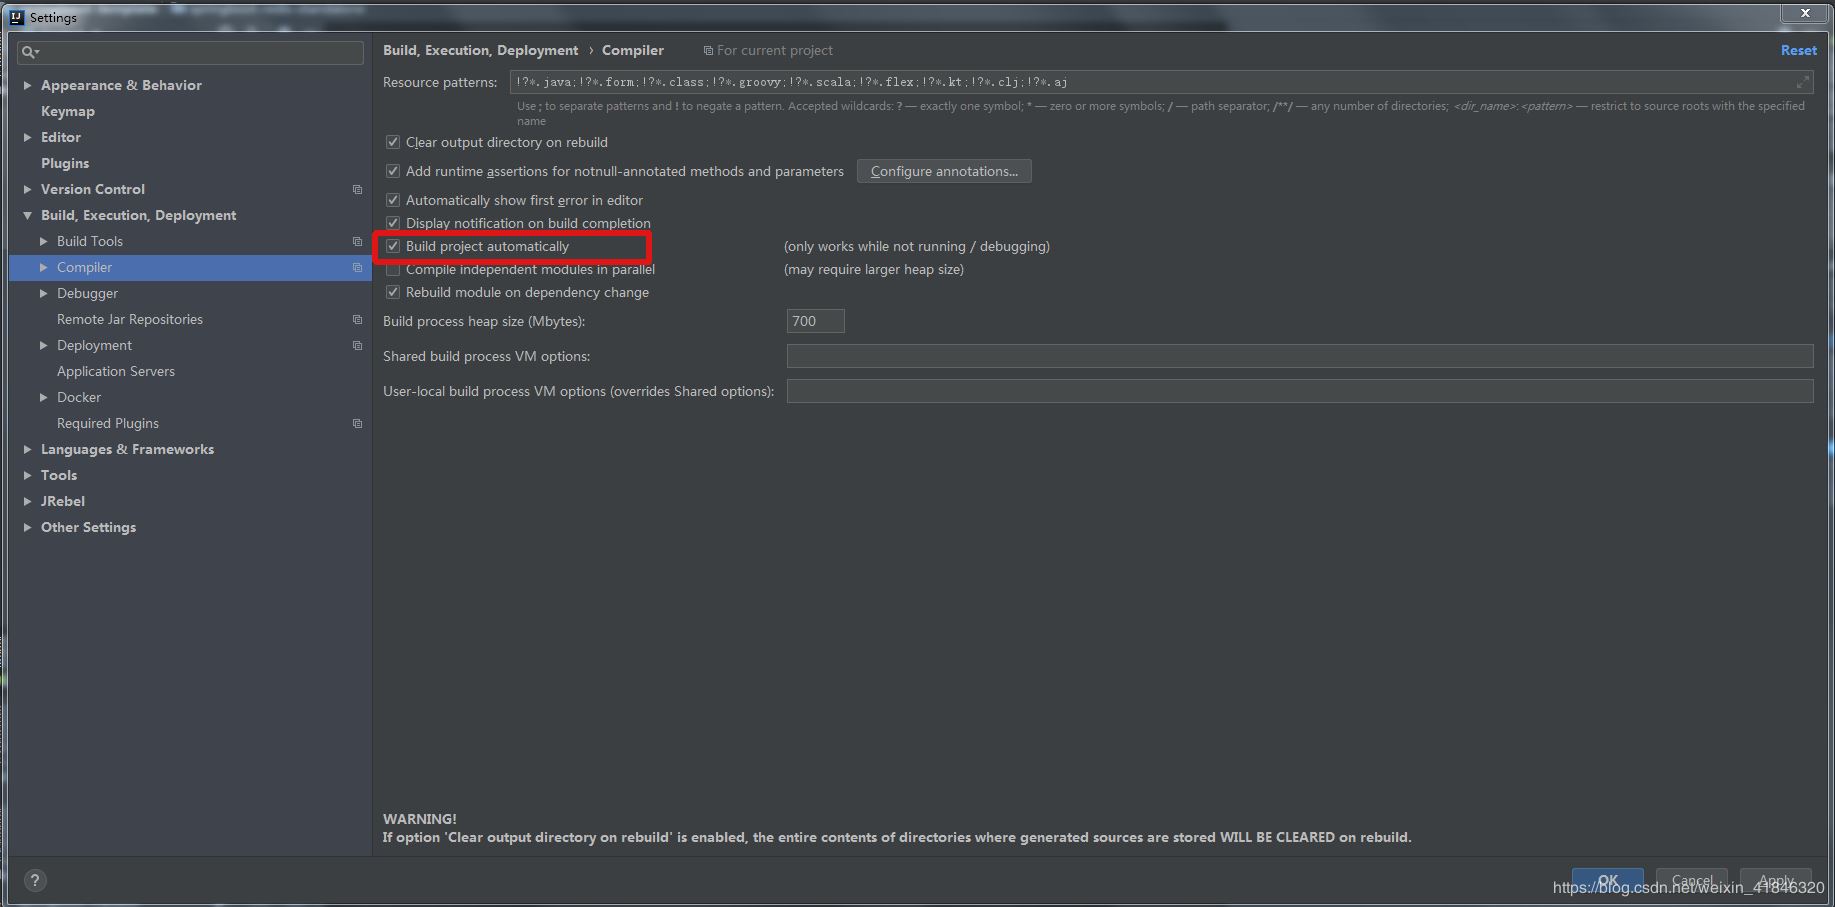Click the icon beside the Deployment entry

pos(357,345)
